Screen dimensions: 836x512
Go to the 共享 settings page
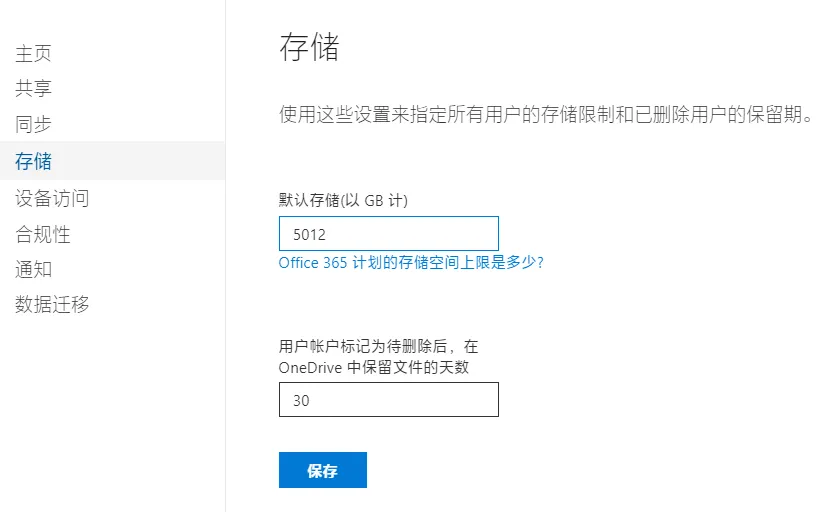[x=33, y=89]
